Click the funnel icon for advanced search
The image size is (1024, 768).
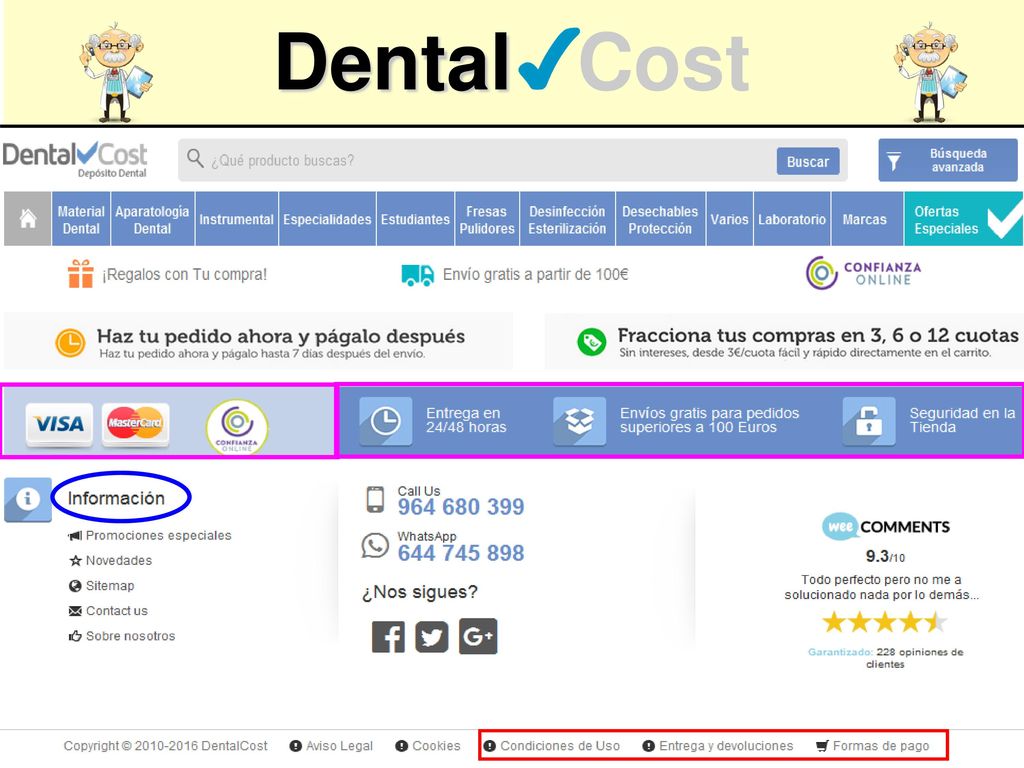coord(893,161)
